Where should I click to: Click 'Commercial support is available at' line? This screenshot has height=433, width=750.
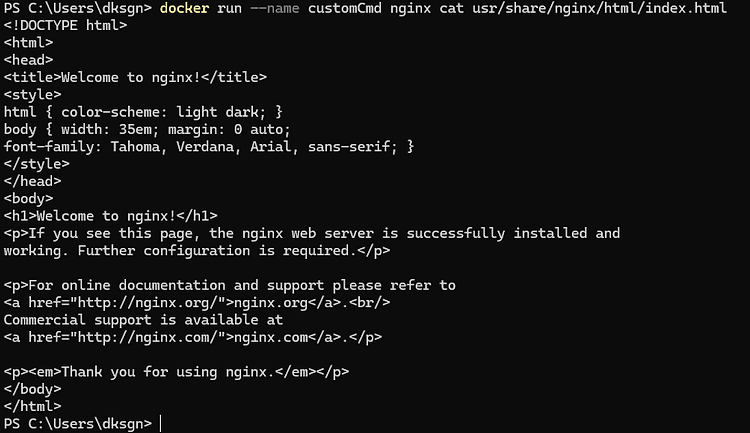pos(143,320)
